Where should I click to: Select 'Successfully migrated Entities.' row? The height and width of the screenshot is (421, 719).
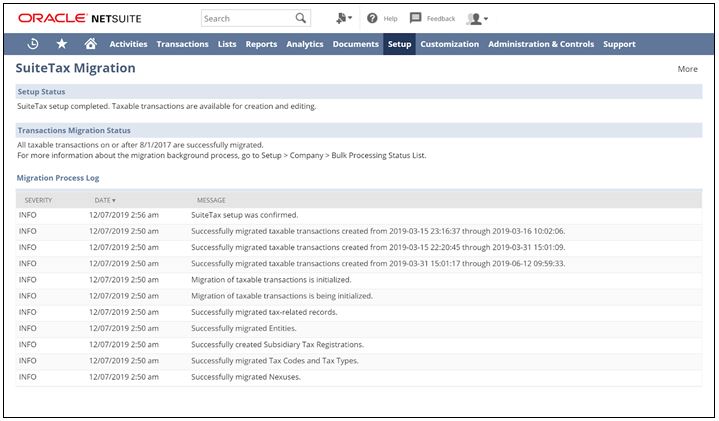tap(359, 328)
